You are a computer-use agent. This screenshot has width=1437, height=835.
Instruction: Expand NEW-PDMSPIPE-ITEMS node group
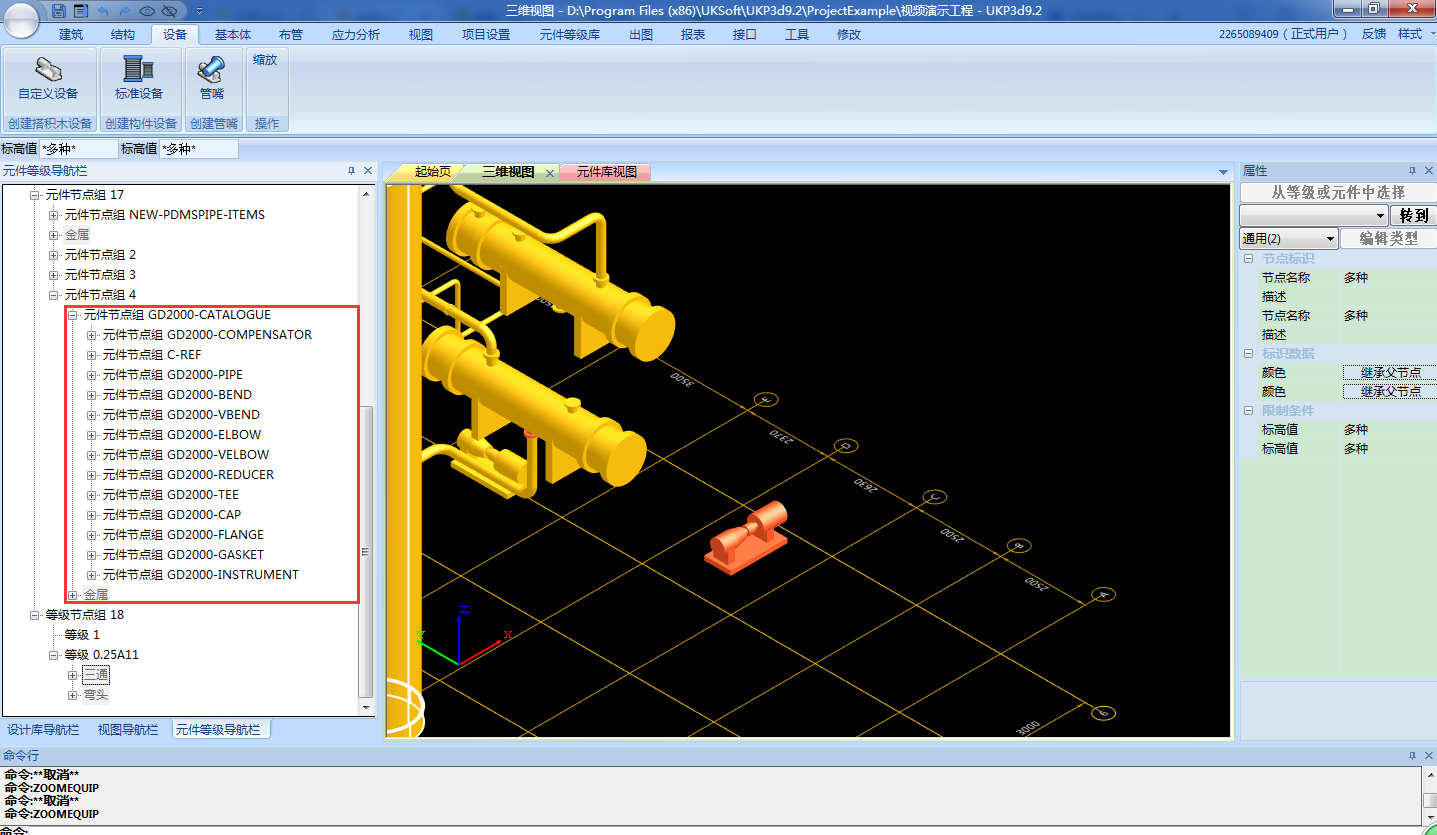click(x=54, y=215)
